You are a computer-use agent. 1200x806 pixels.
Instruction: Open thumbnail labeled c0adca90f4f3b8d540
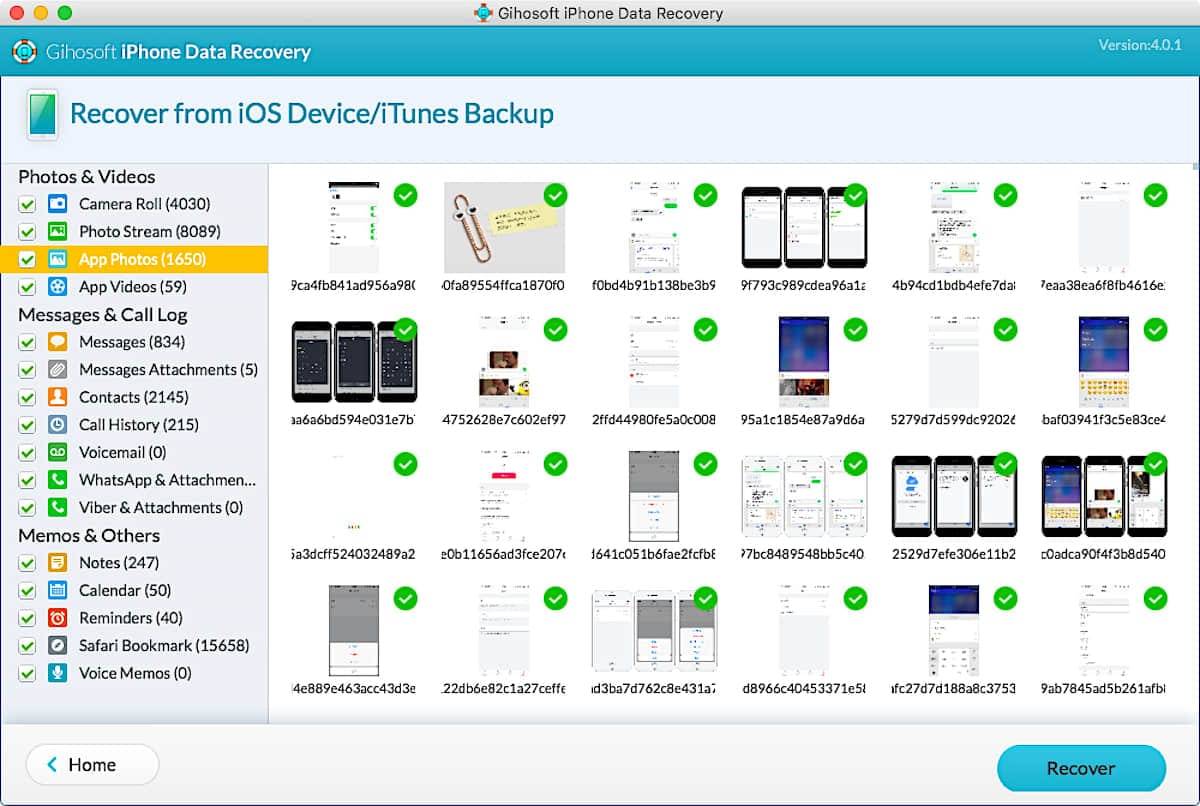click(1104, 497)
